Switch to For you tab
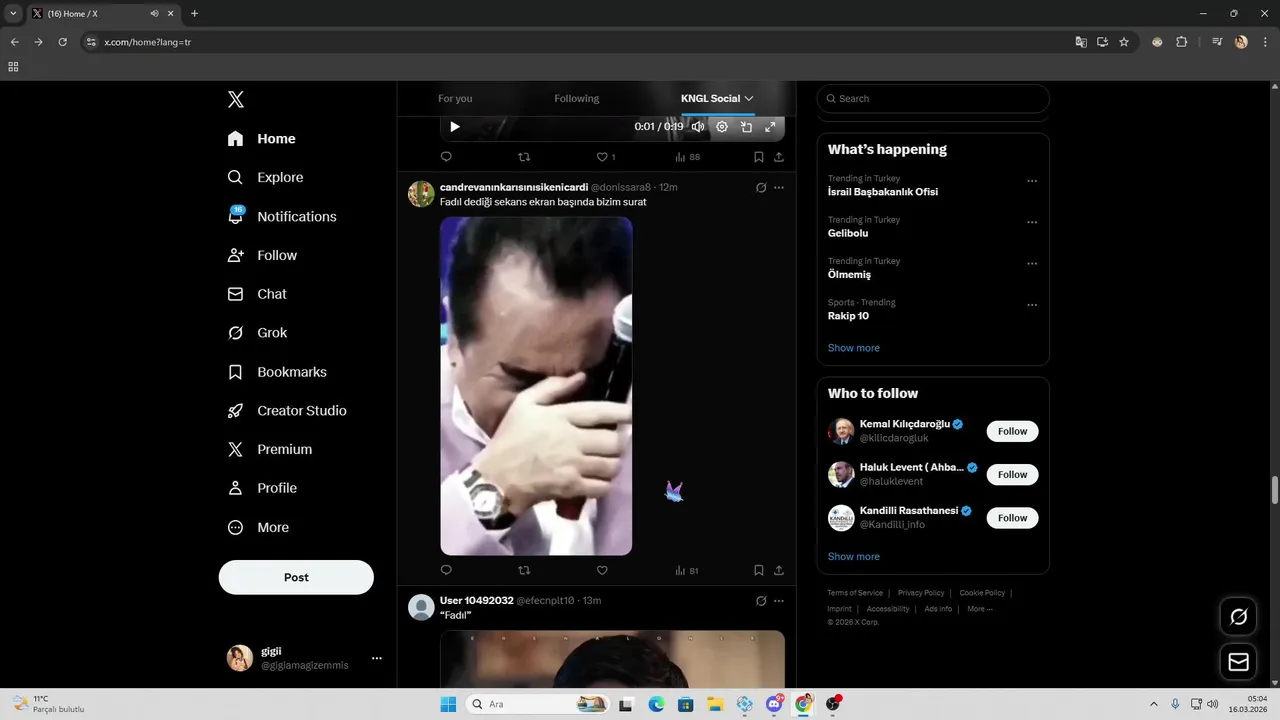 455,98
